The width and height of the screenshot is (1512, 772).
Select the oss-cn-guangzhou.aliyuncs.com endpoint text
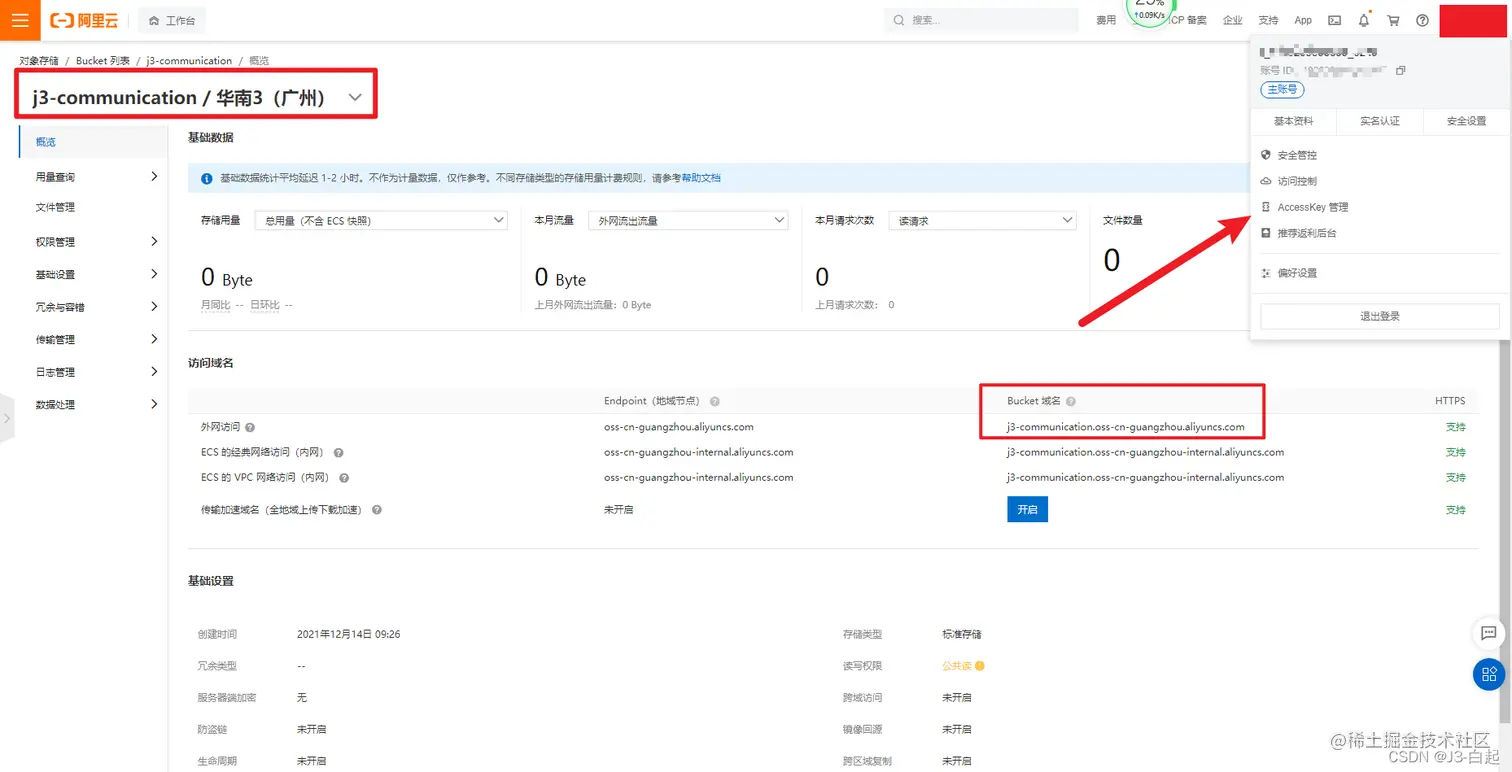[x=679, y=427]
